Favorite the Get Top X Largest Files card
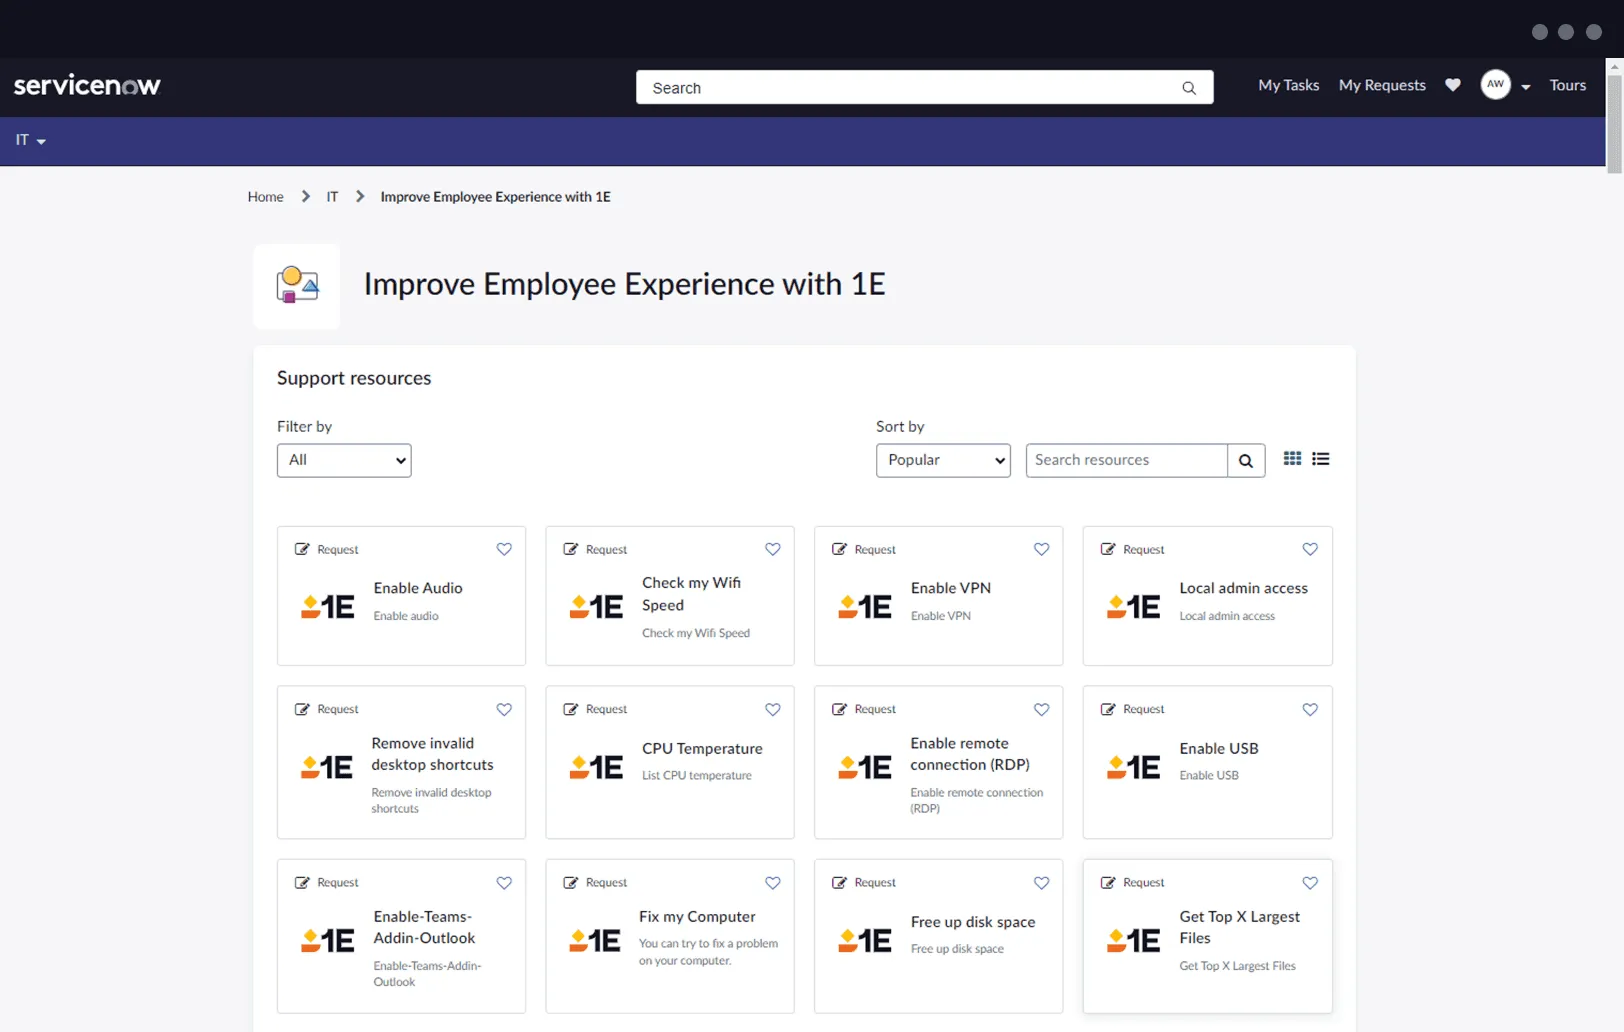1624x1032 pixels. pos(1309,883)
